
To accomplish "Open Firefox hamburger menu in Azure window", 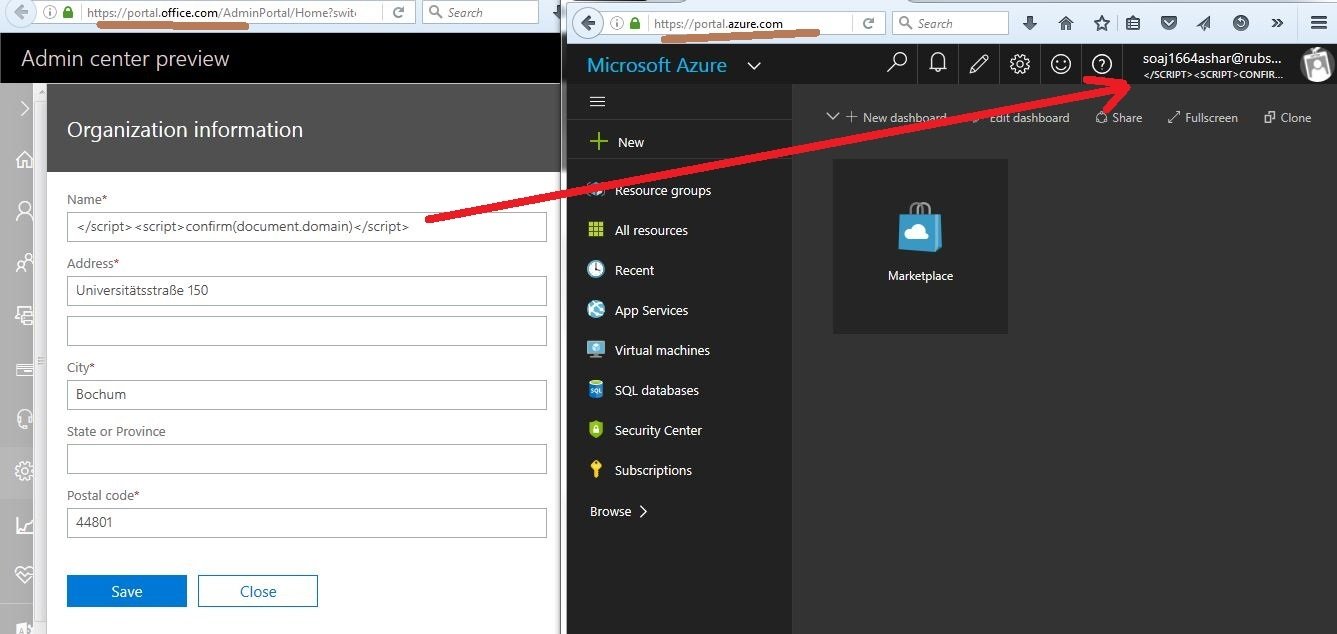I will point(1318,23).
